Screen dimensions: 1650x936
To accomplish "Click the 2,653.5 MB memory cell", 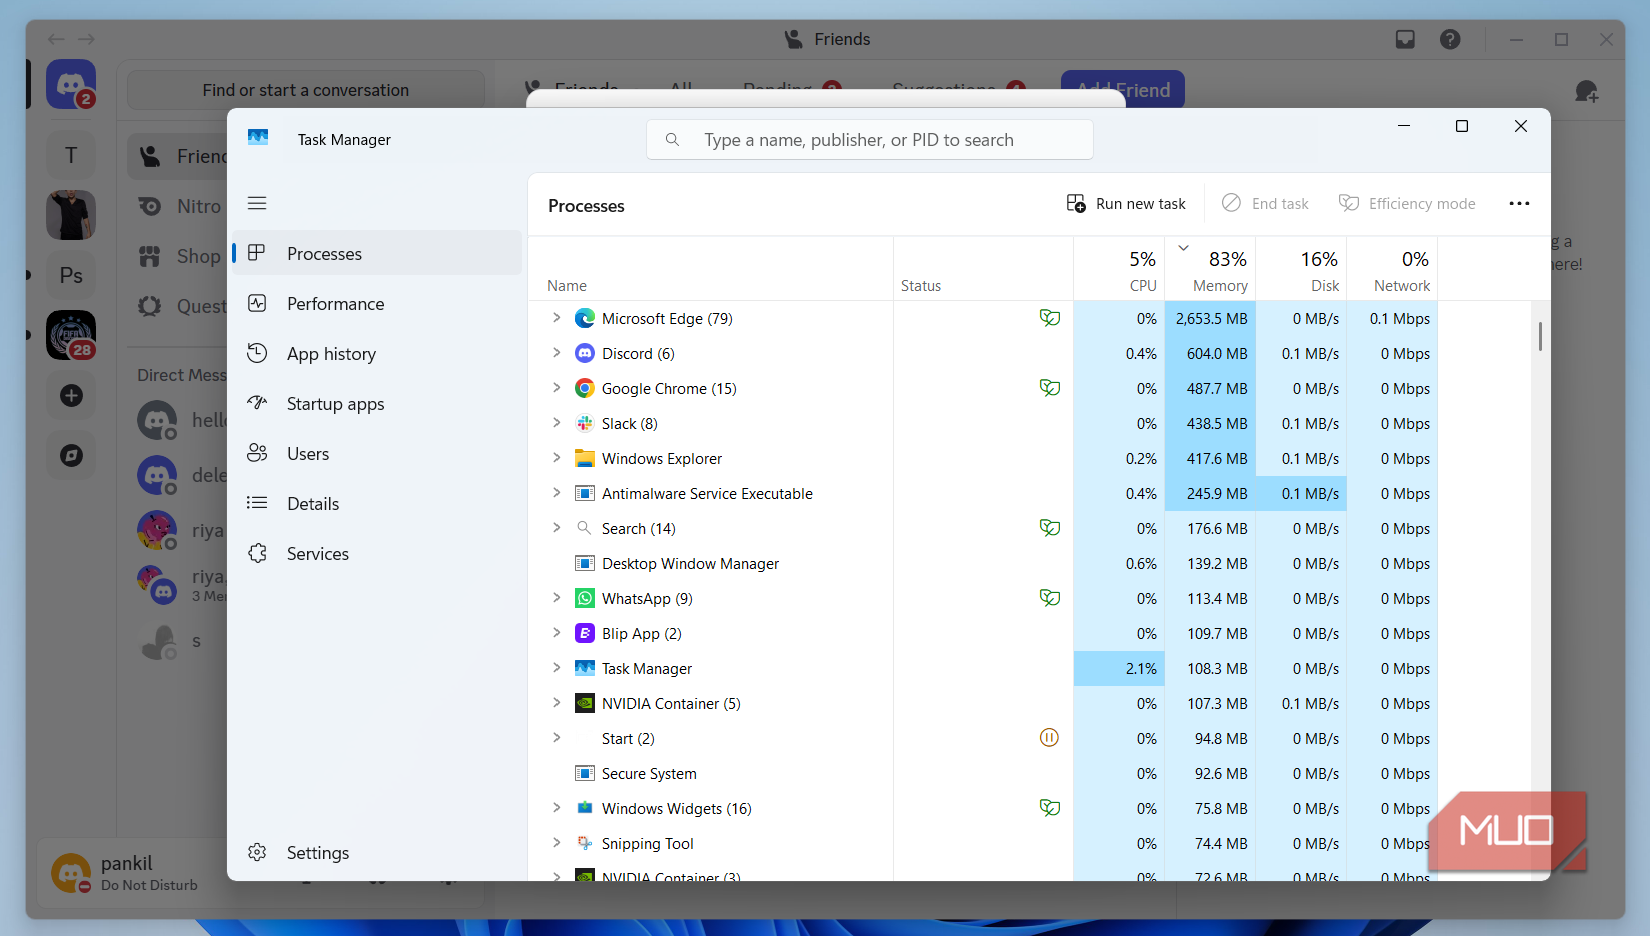I will pyautogui.click(x=1211, y=318).
